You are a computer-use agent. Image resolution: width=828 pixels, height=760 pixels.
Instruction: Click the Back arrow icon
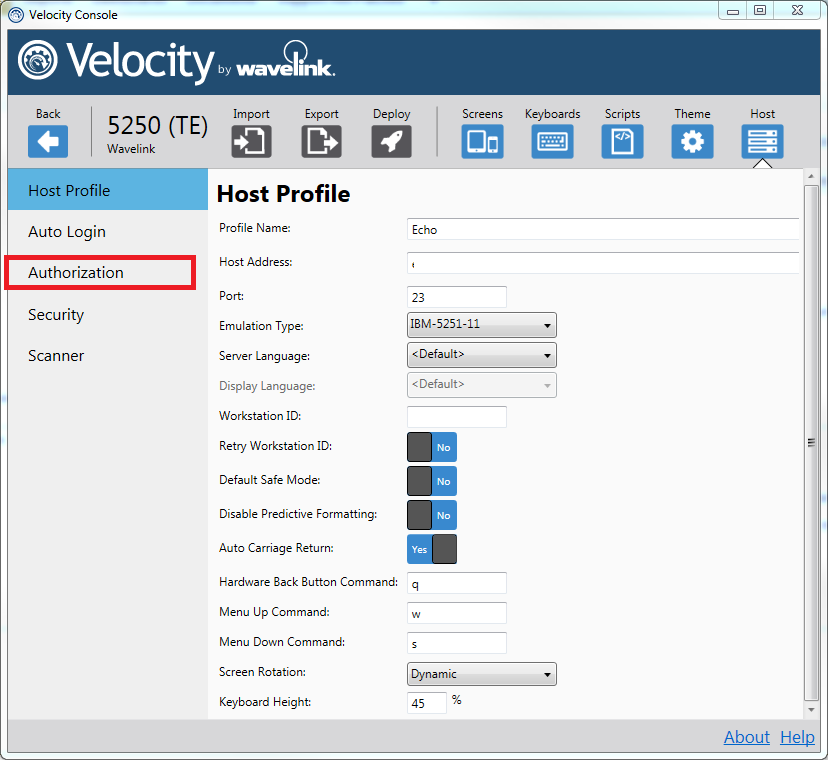tap(47, 141)
